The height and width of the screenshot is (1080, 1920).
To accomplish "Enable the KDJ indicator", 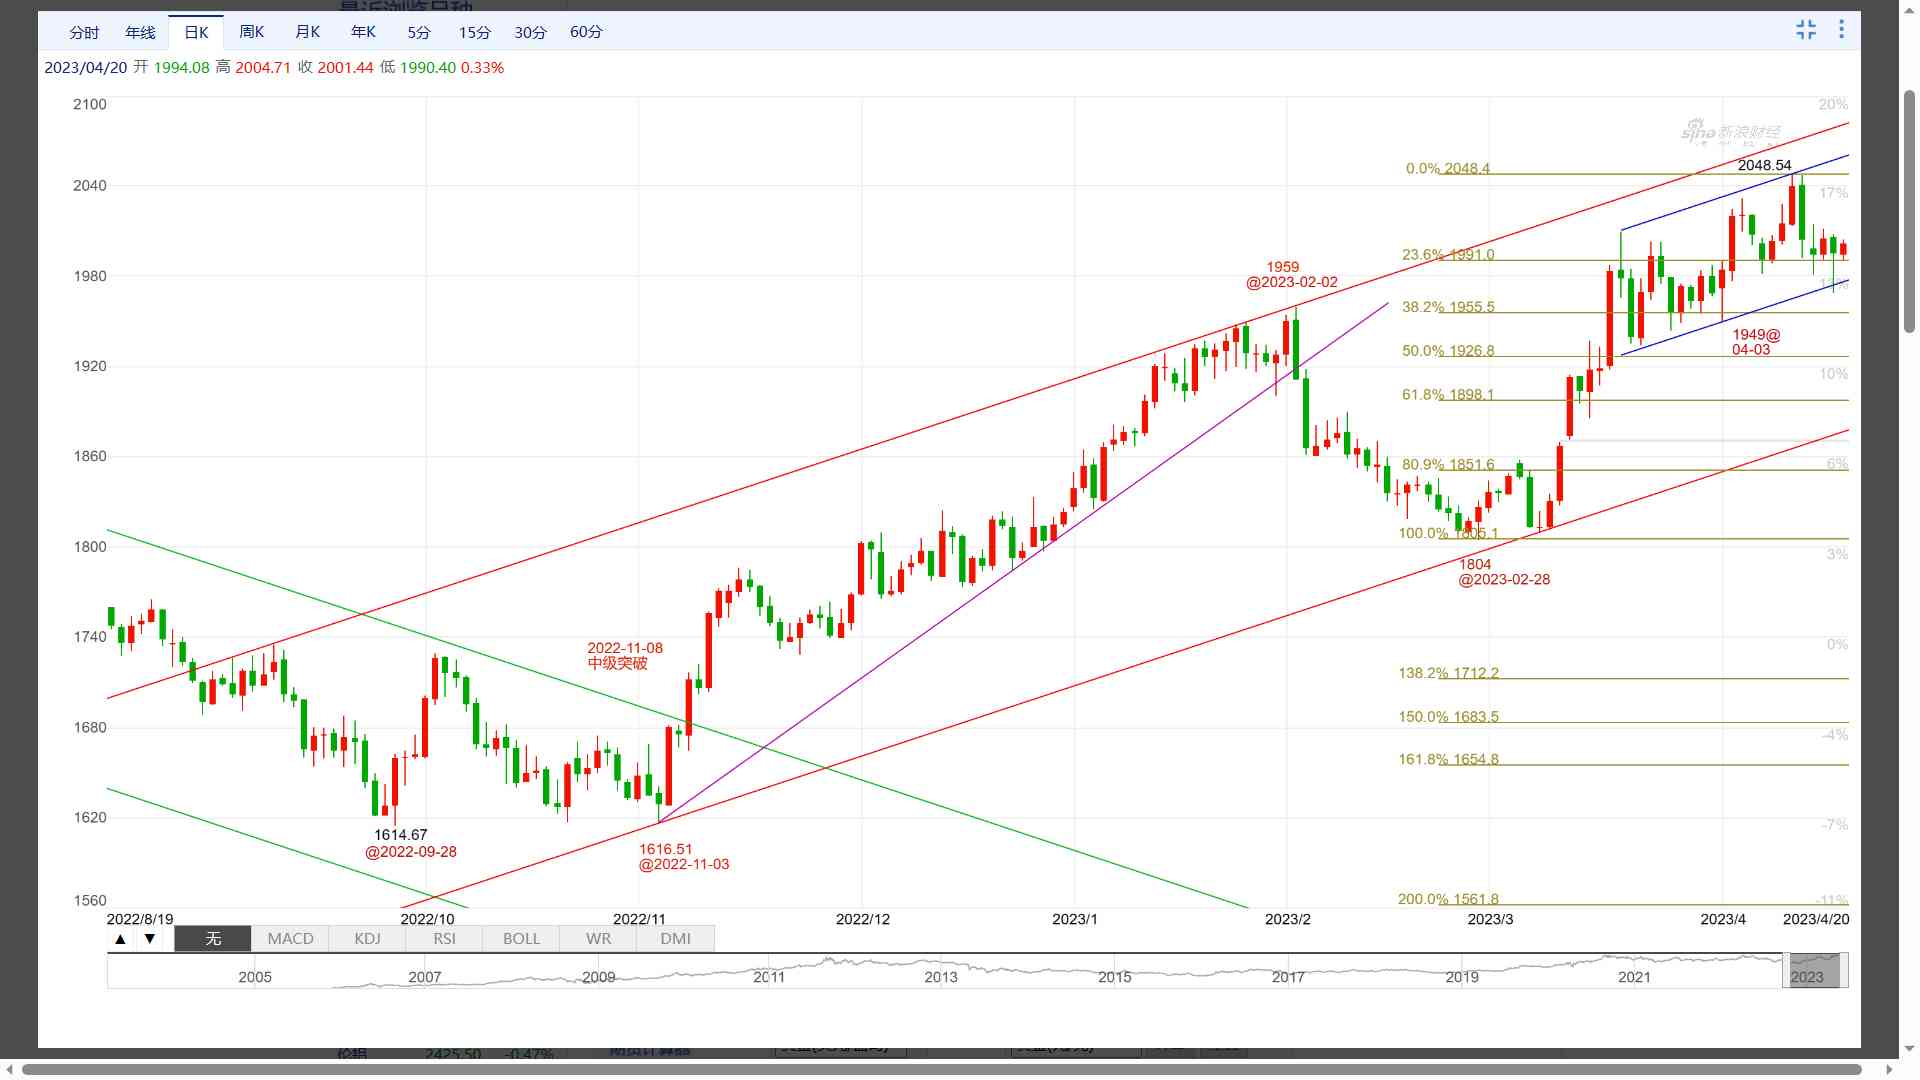I will click(368, 939).
